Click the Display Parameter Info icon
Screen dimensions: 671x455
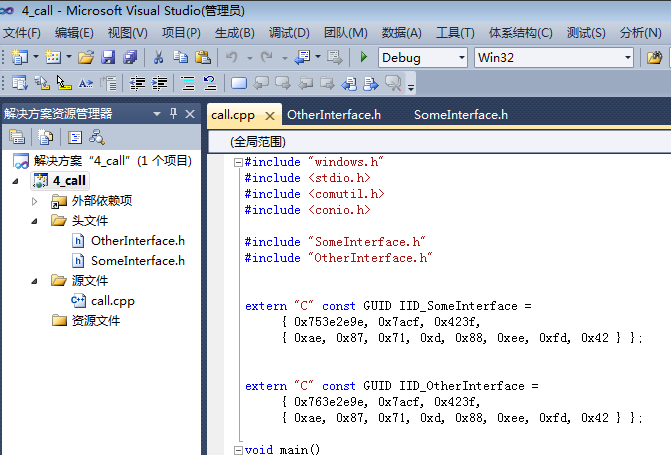(x=42, y=83)
